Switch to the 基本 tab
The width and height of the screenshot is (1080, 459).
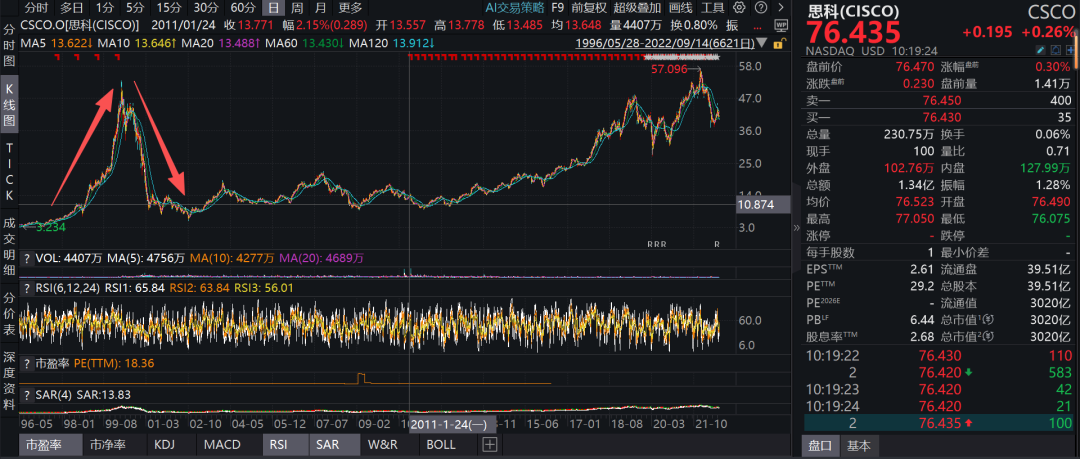tap(857, 445)
